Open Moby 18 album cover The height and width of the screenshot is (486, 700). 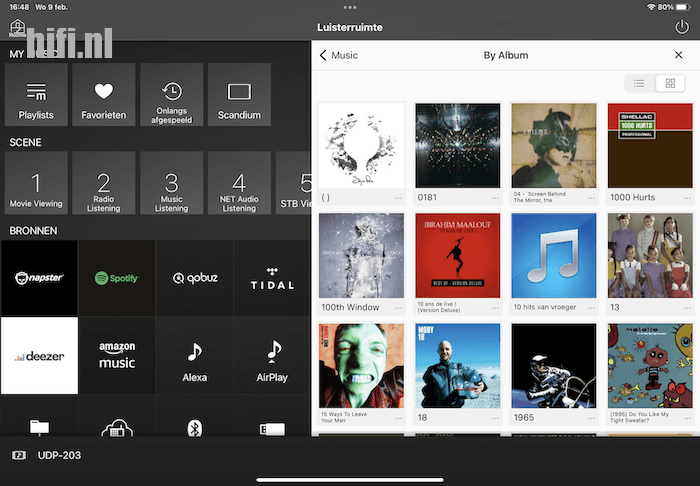[x=458, y=366]
